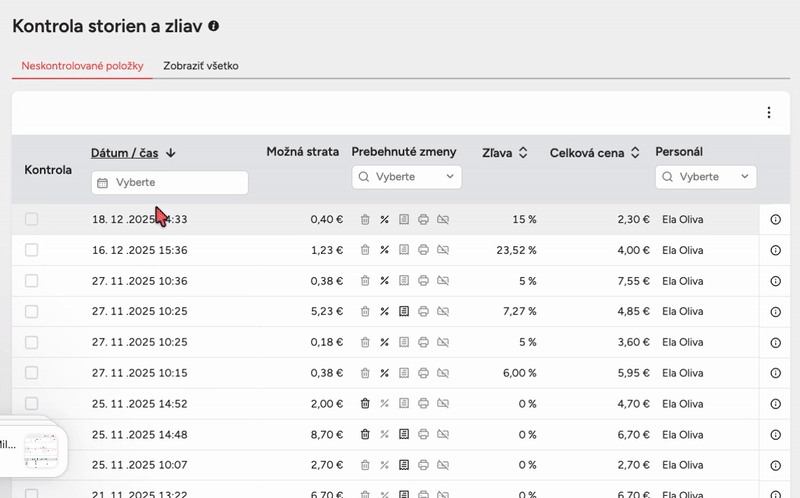The height and width of the screenshot is (498, 800).
Task: Sort by Dátum / čas header
Action: (x=125, y=153)
